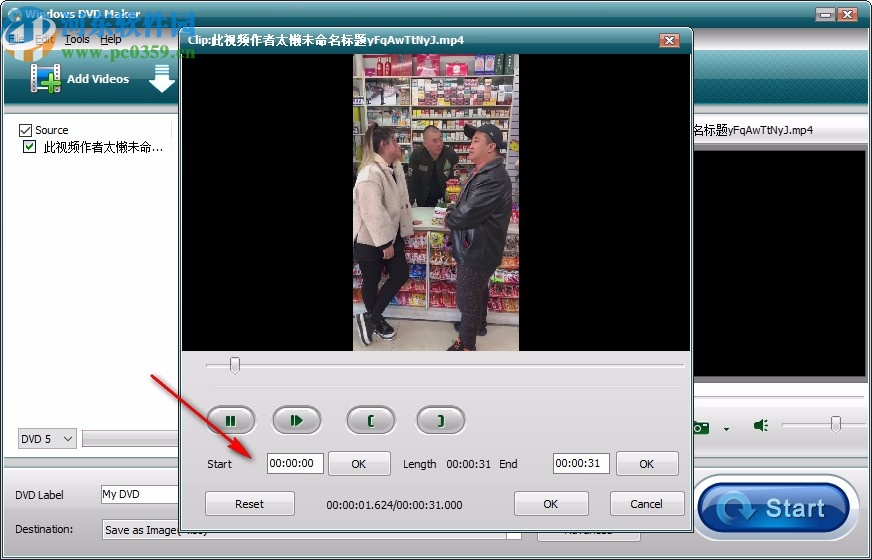Close the Clip dialog
This screenshot has height=560, width=872.
tap(670, 40)
